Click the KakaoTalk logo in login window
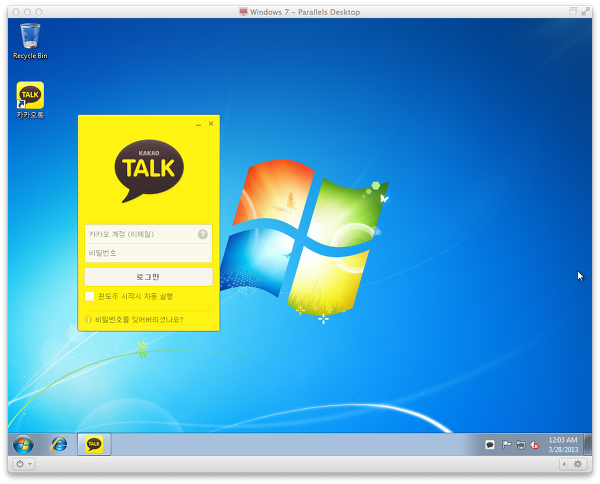600x484 pixels. click(x=149, y=171)
